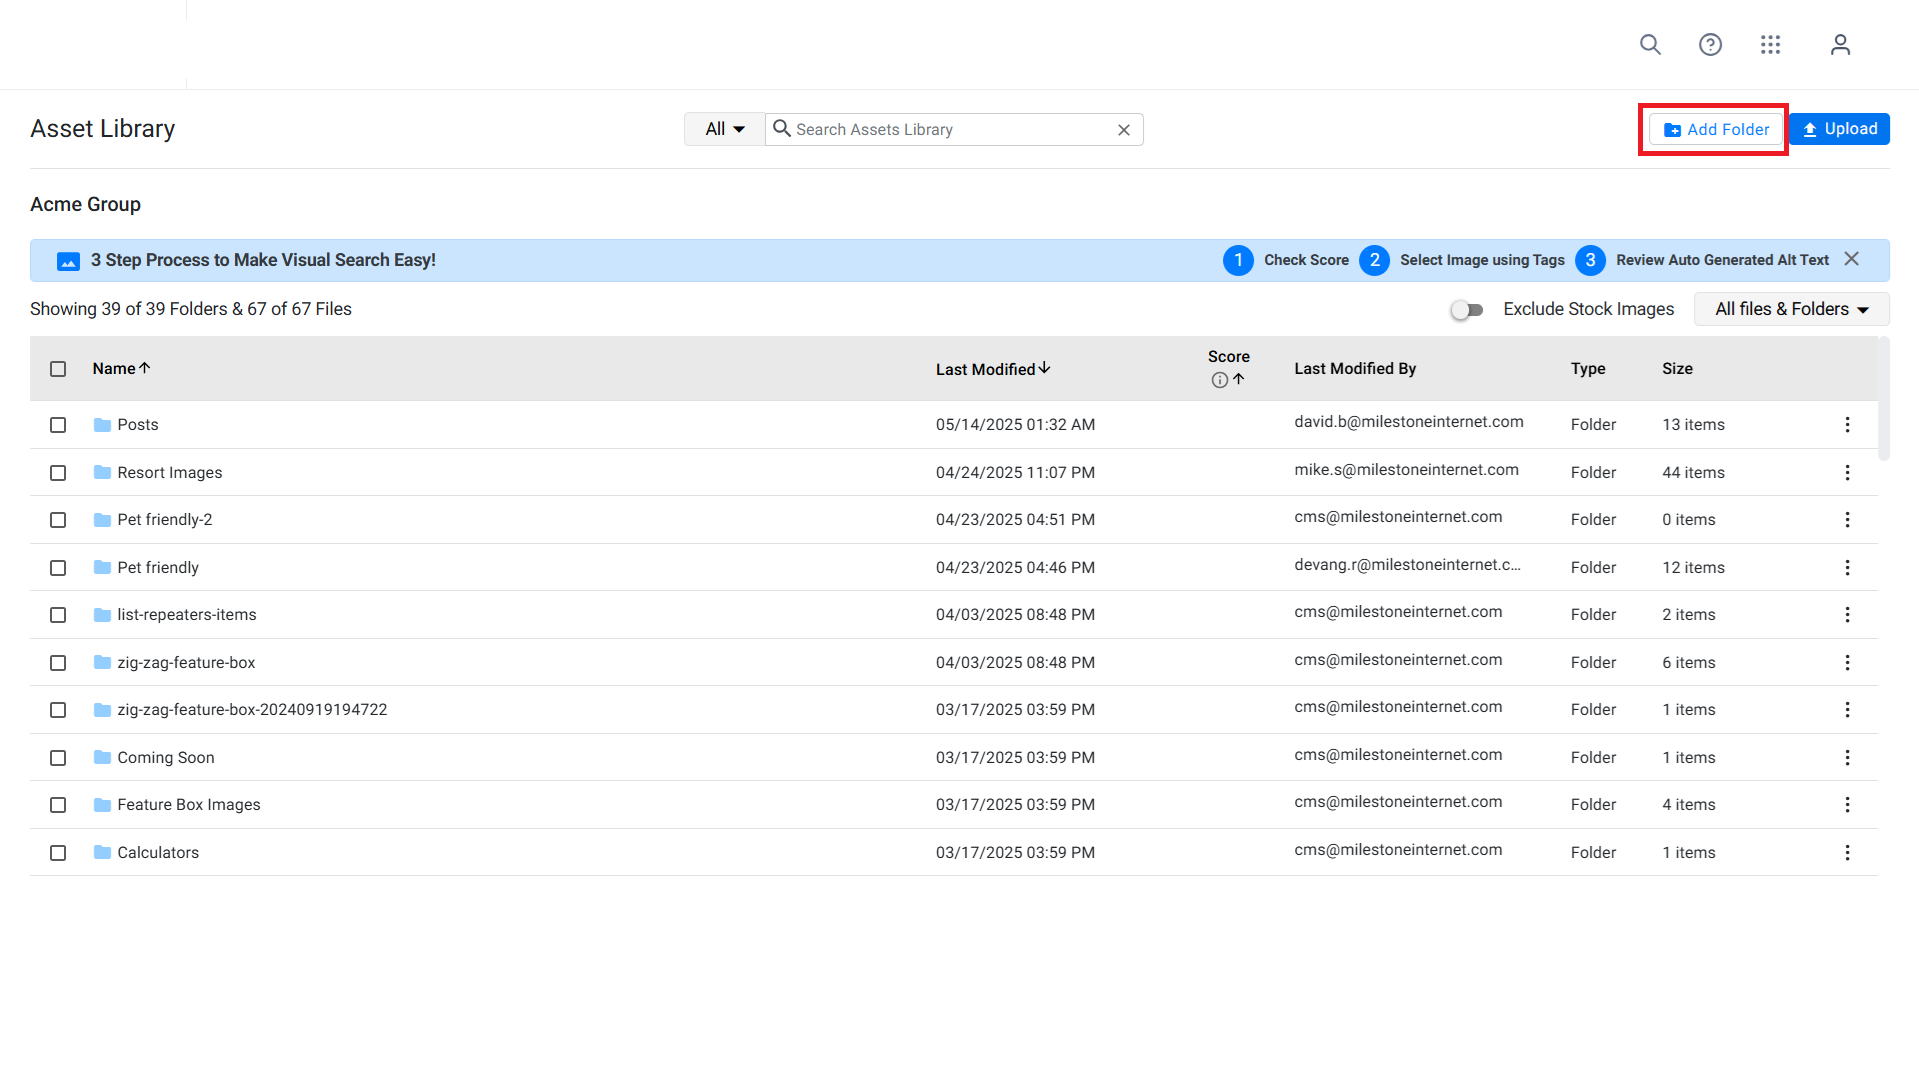Image resolution: width=1919 pixels, height=1079 pixels.
Task: Open the kebab menu for list-repeaters-items
Action: pos(1847,615)
